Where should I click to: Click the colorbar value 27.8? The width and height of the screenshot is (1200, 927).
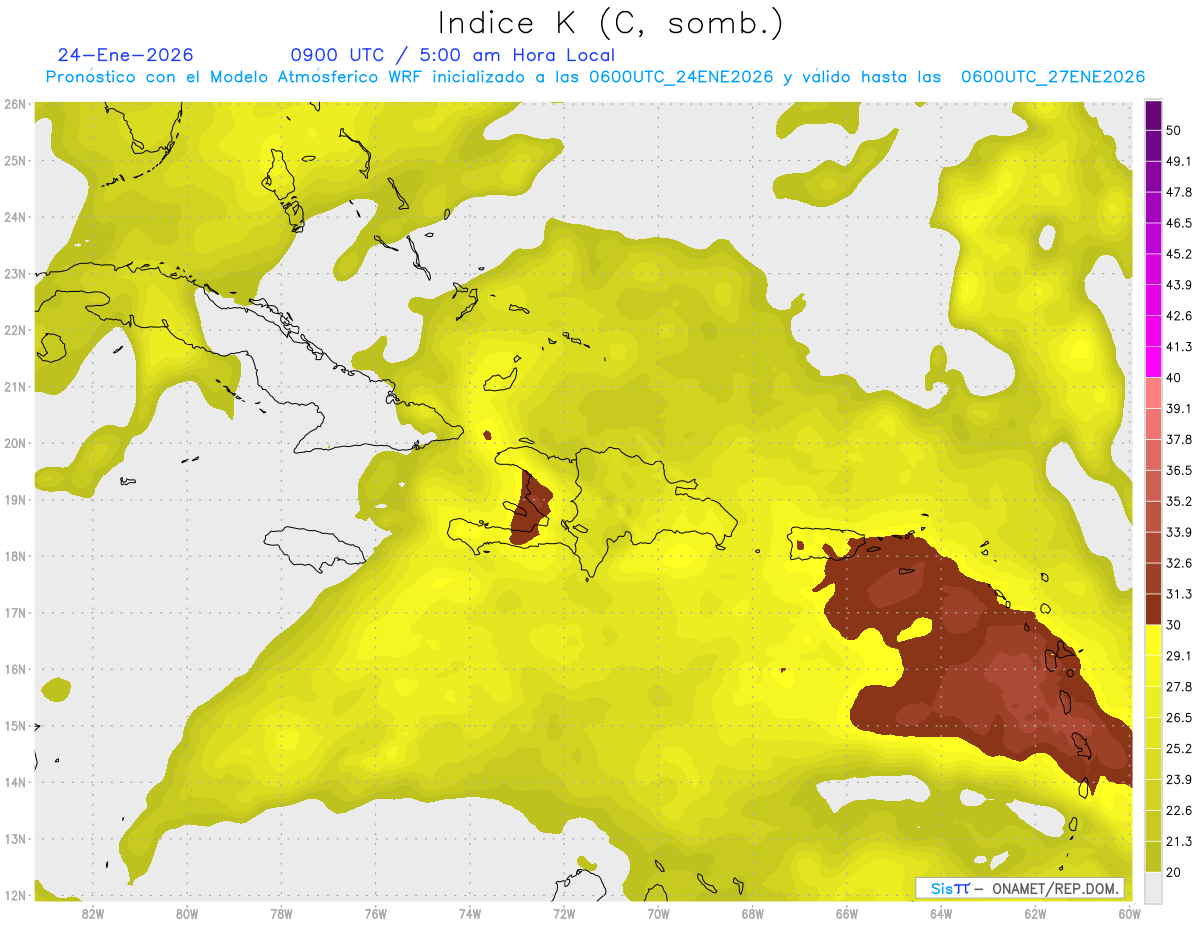(x=1179, y=686)
